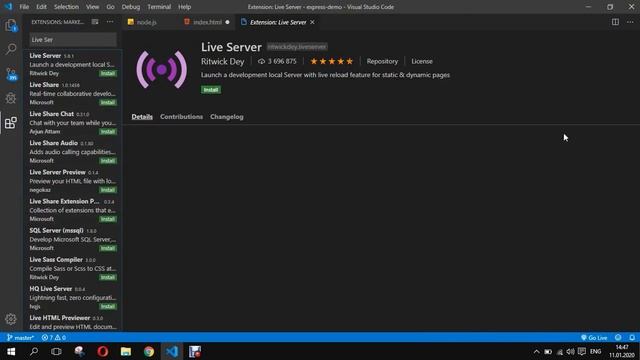Select the Contributions tab
This screenshot has width=640, height=360.
181,117
